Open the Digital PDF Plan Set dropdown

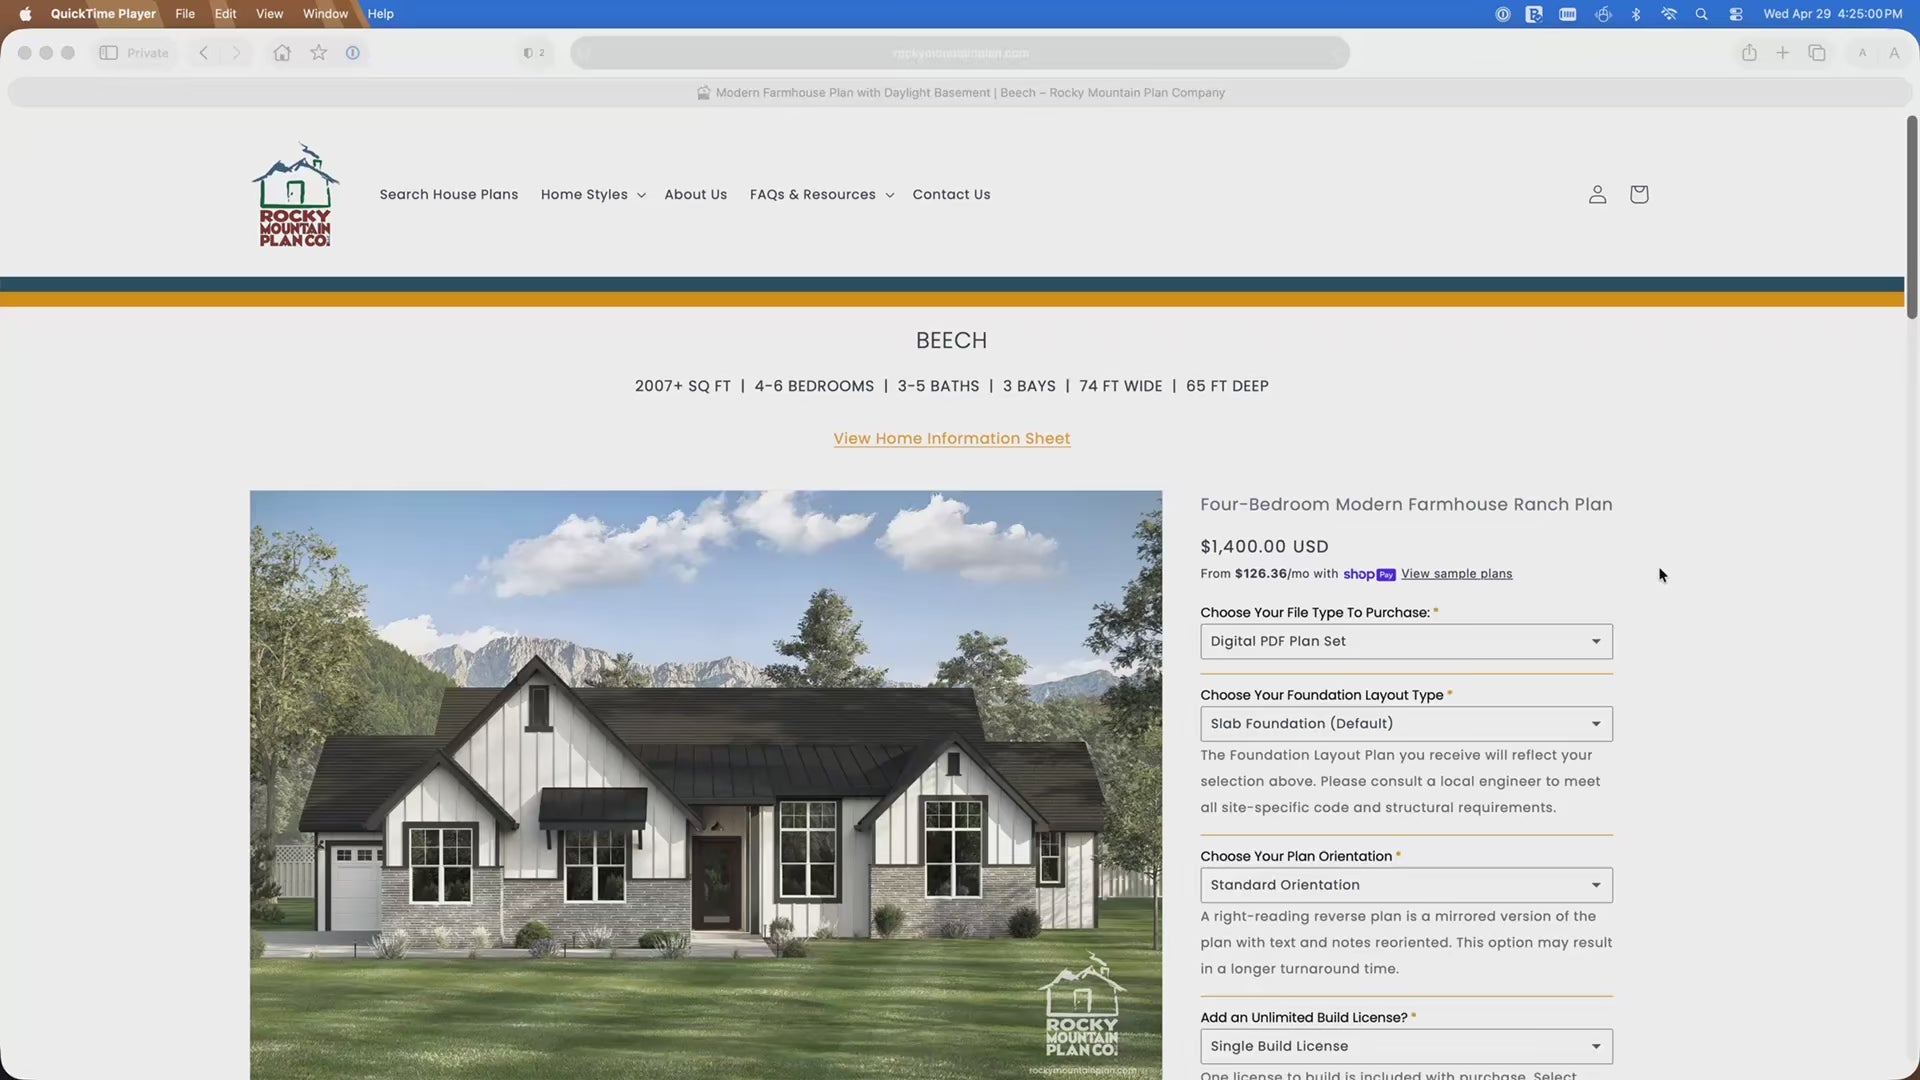pyautogui.click(x=1406, y=642)
